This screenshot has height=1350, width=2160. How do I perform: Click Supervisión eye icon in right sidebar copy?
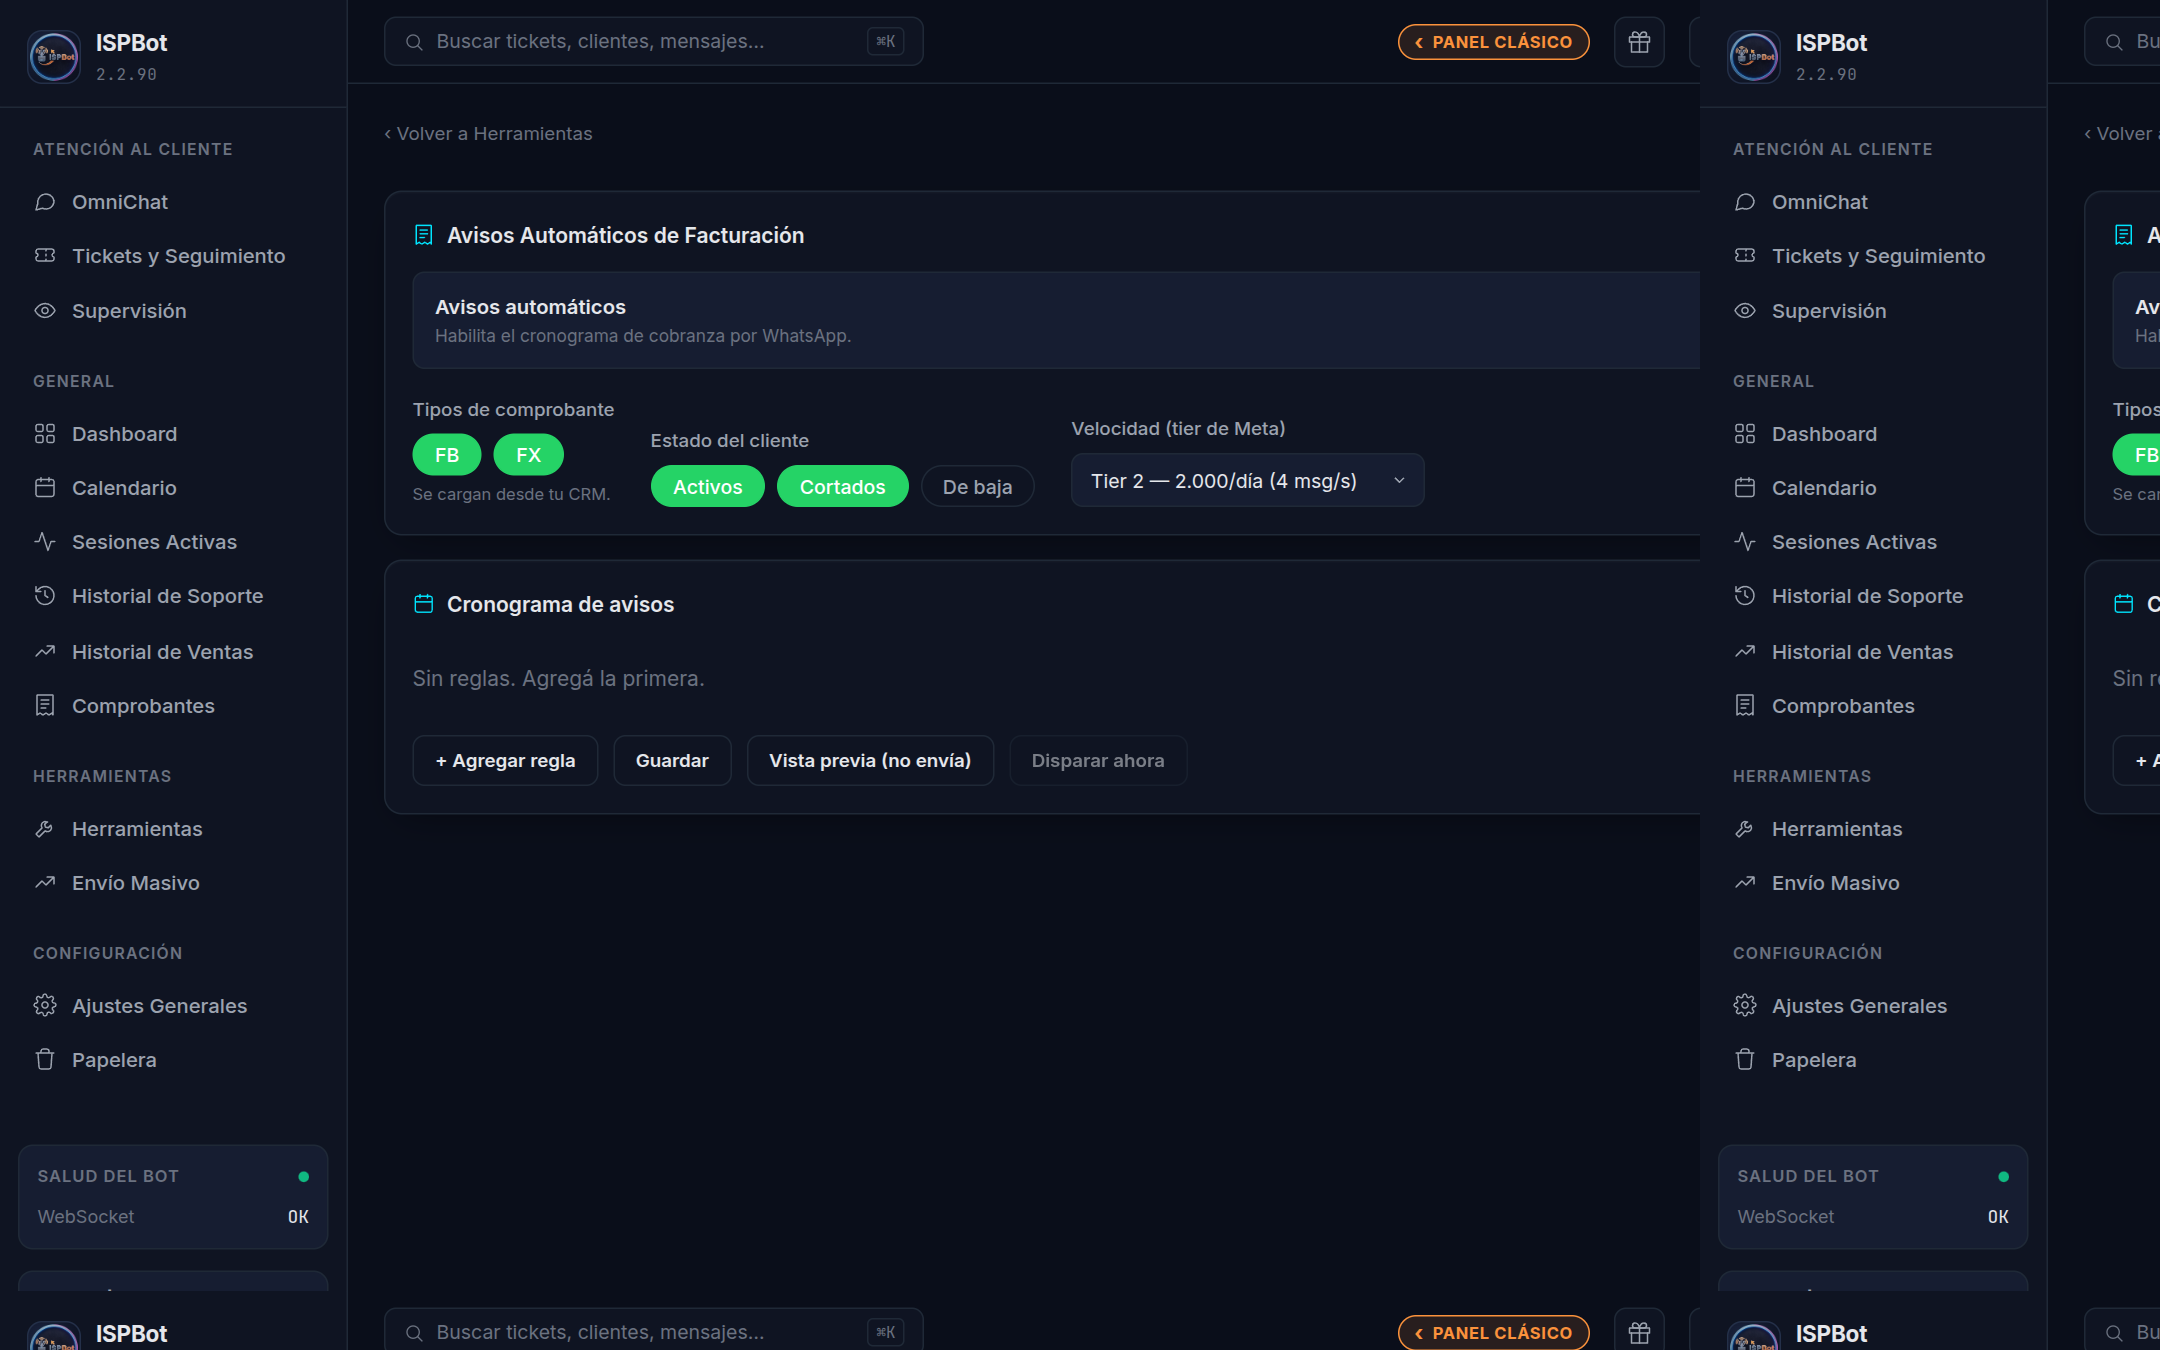click(1745, 311)
